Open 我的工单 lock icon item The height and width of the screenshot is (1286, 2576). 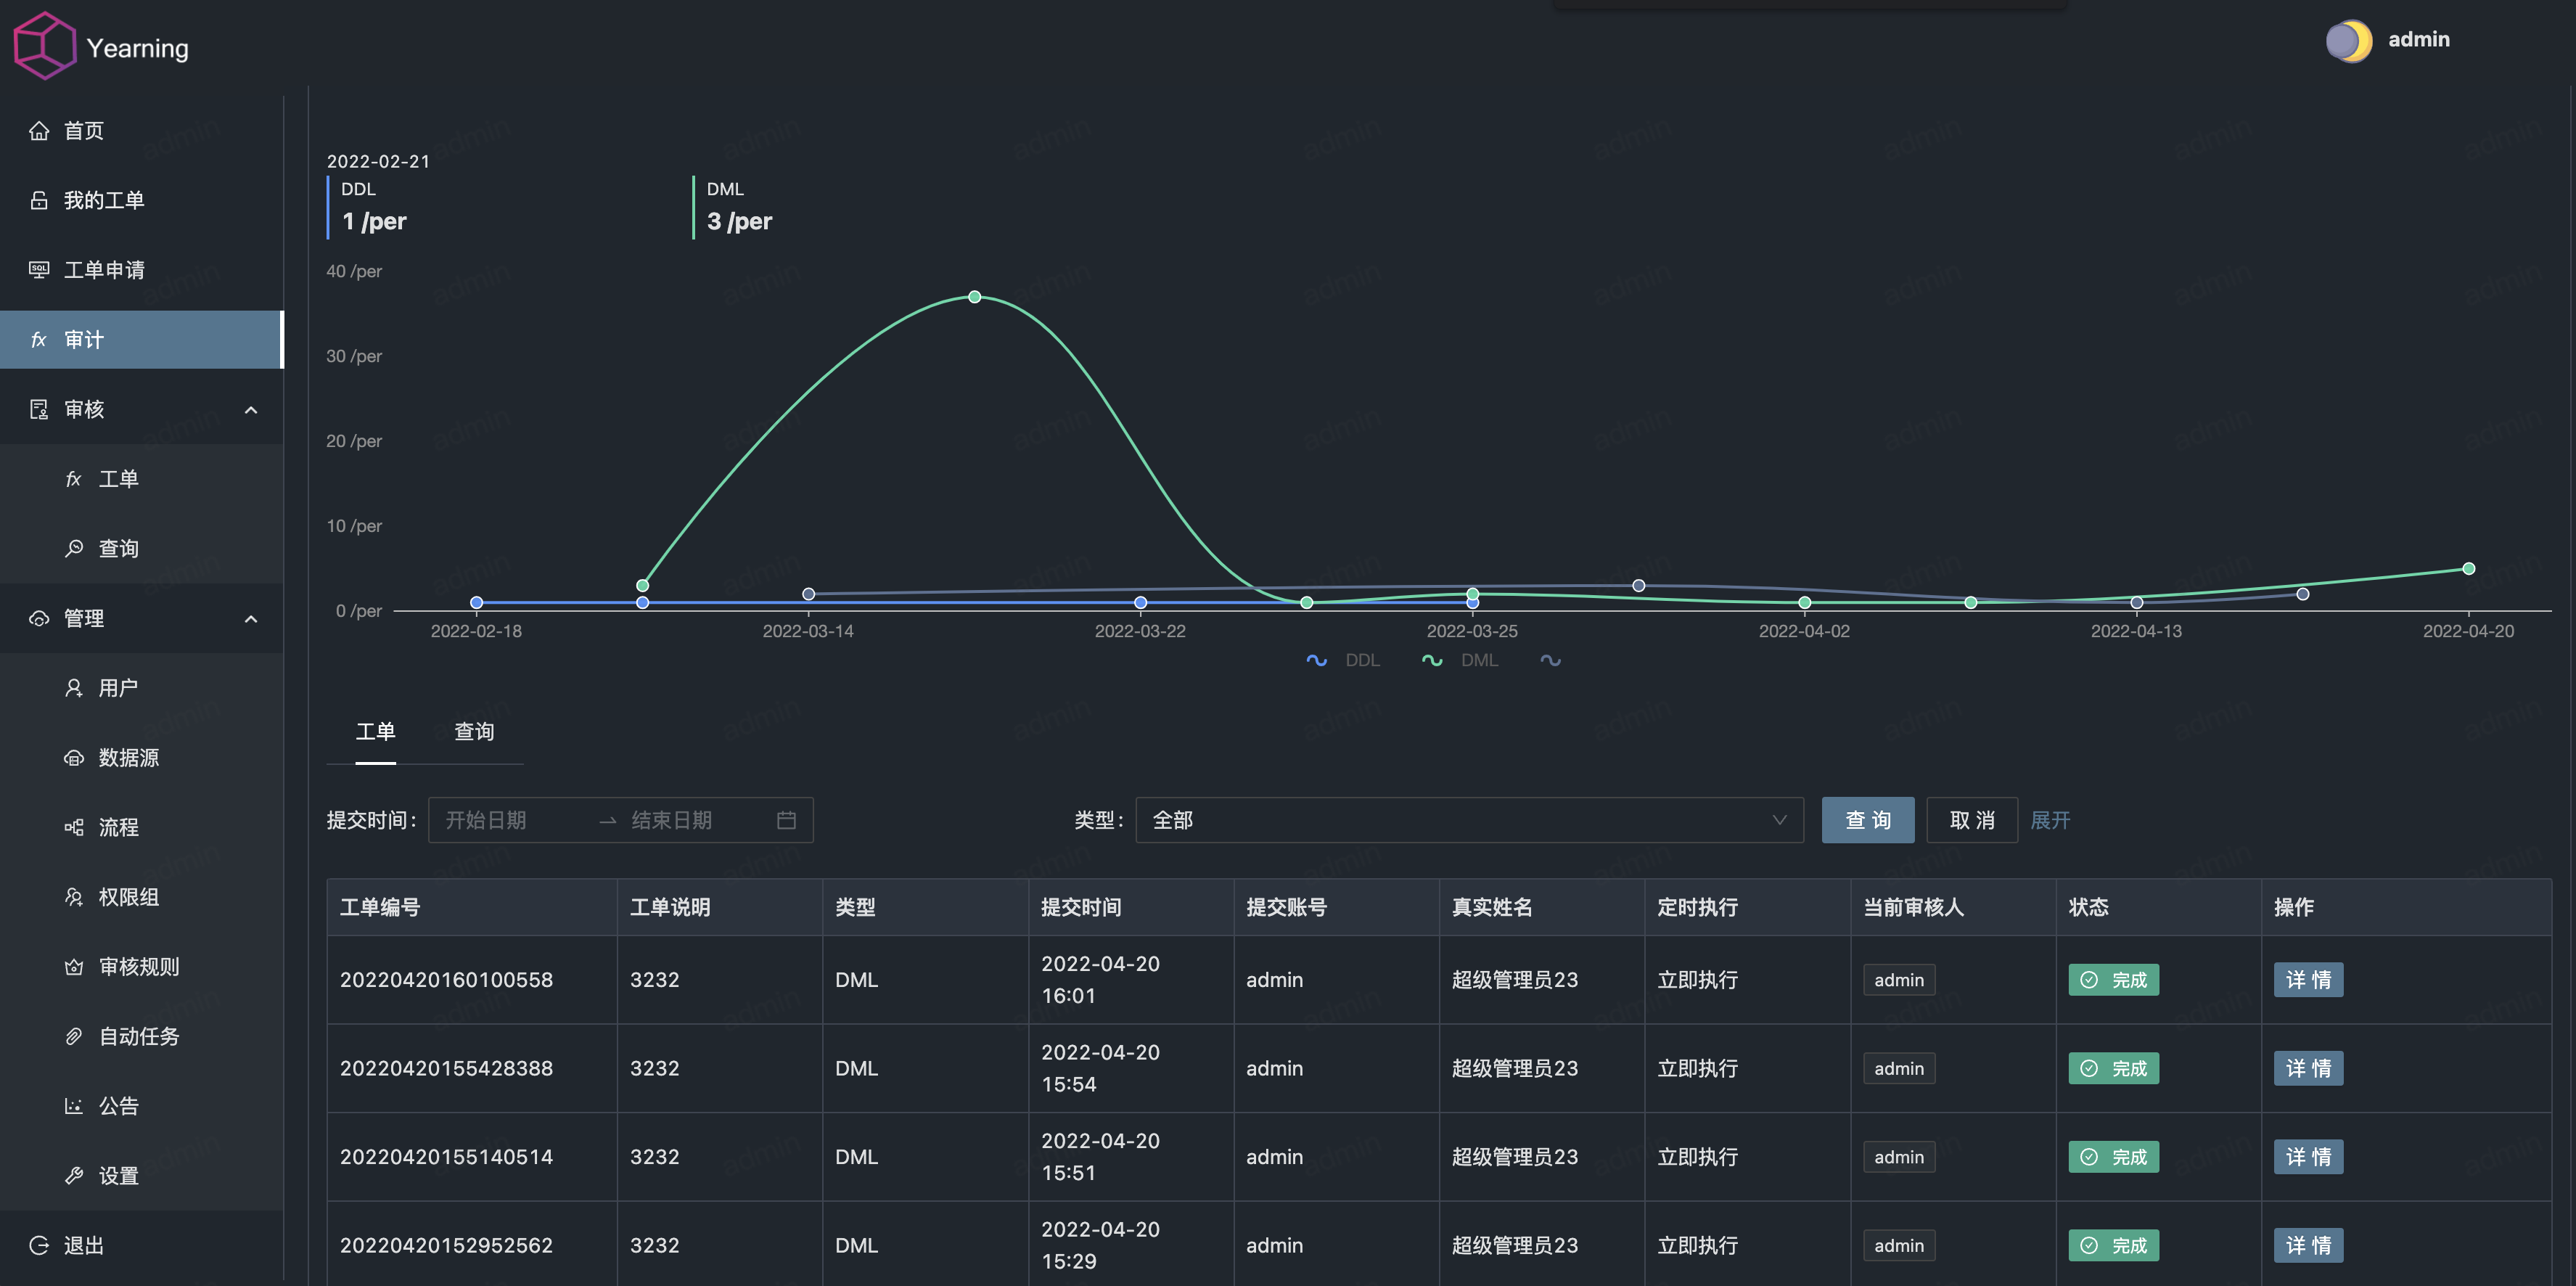click(39, 201)
